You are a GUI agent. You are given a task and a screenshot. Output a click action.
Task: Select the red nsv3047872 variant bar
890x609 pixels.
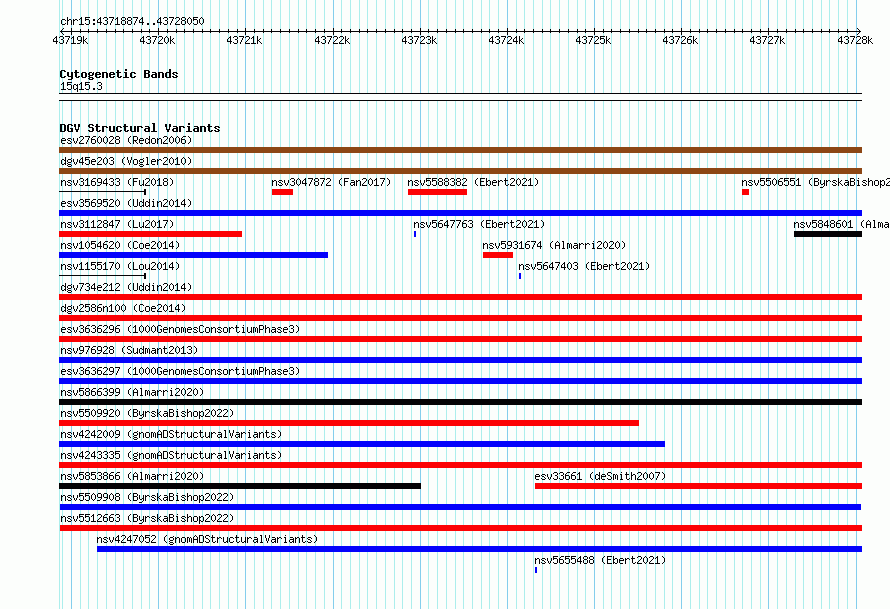[x=282, y=192]
